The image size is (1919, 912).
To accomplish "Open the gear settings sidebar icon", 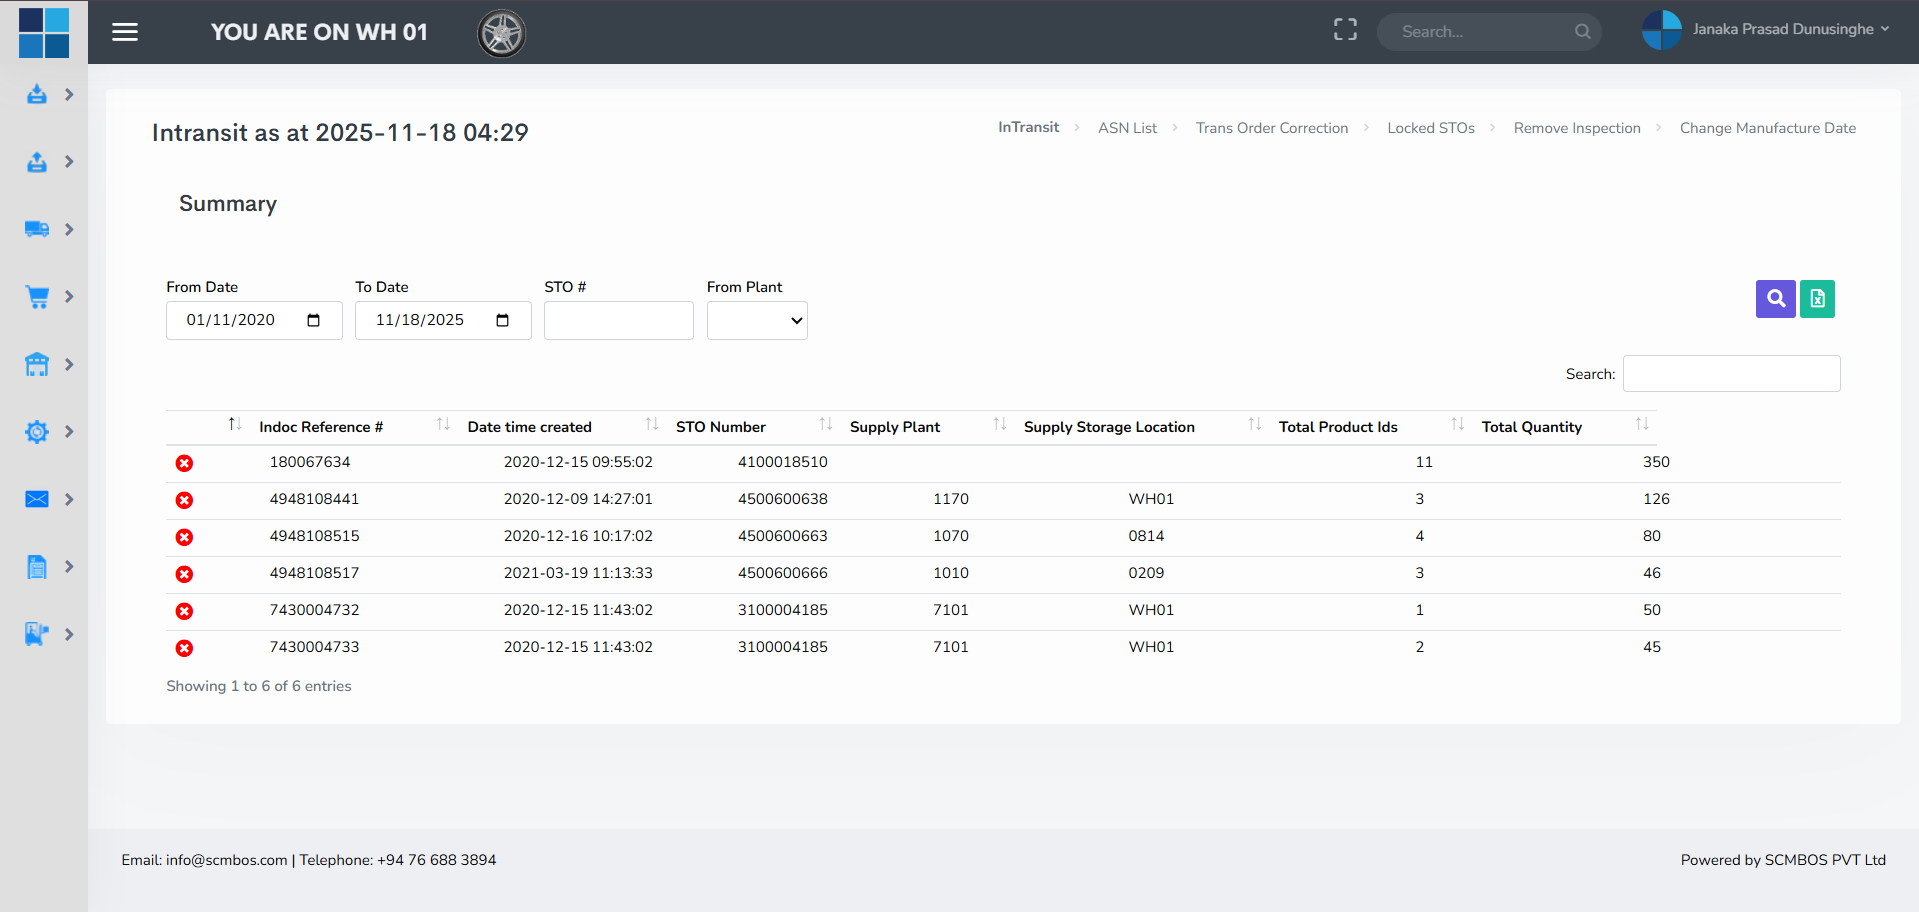I will pyautogui.click(x=37, y=432).
